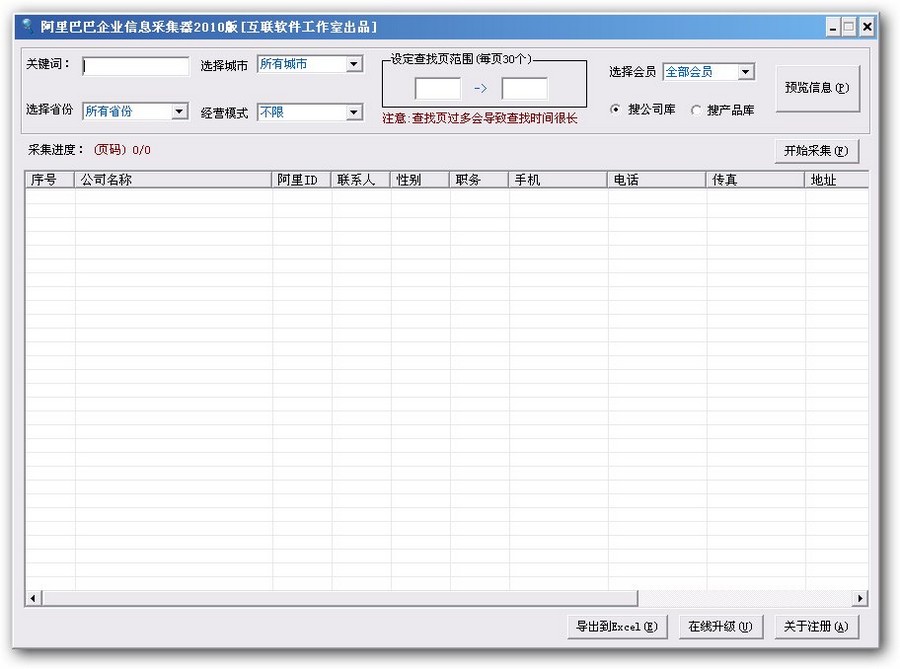Click the 电话 column header
The image size is (900, 669).
(x=657, y=180)
